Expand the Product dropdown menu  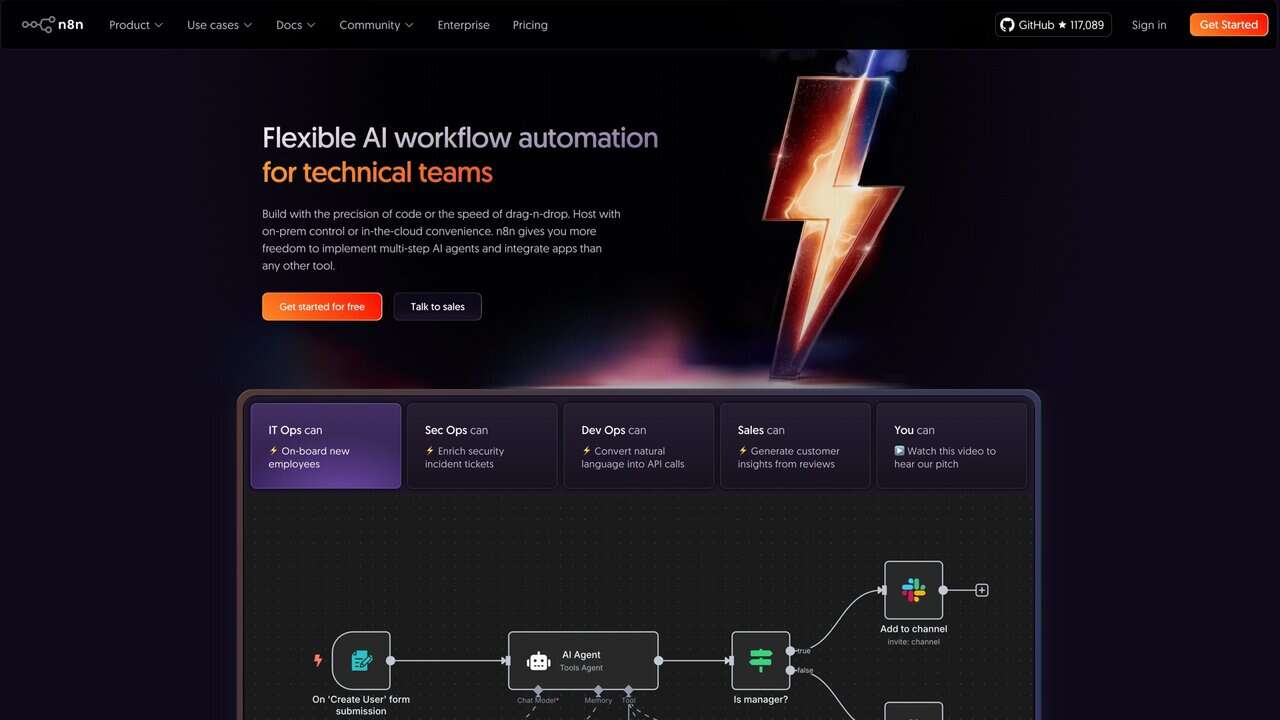(136, 25)
